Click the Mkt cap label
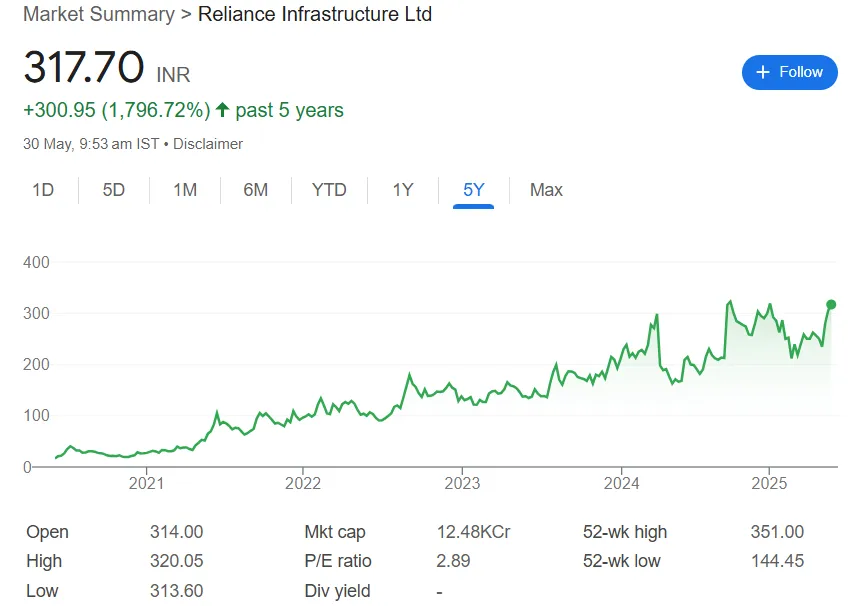 [x=335, y=532]
